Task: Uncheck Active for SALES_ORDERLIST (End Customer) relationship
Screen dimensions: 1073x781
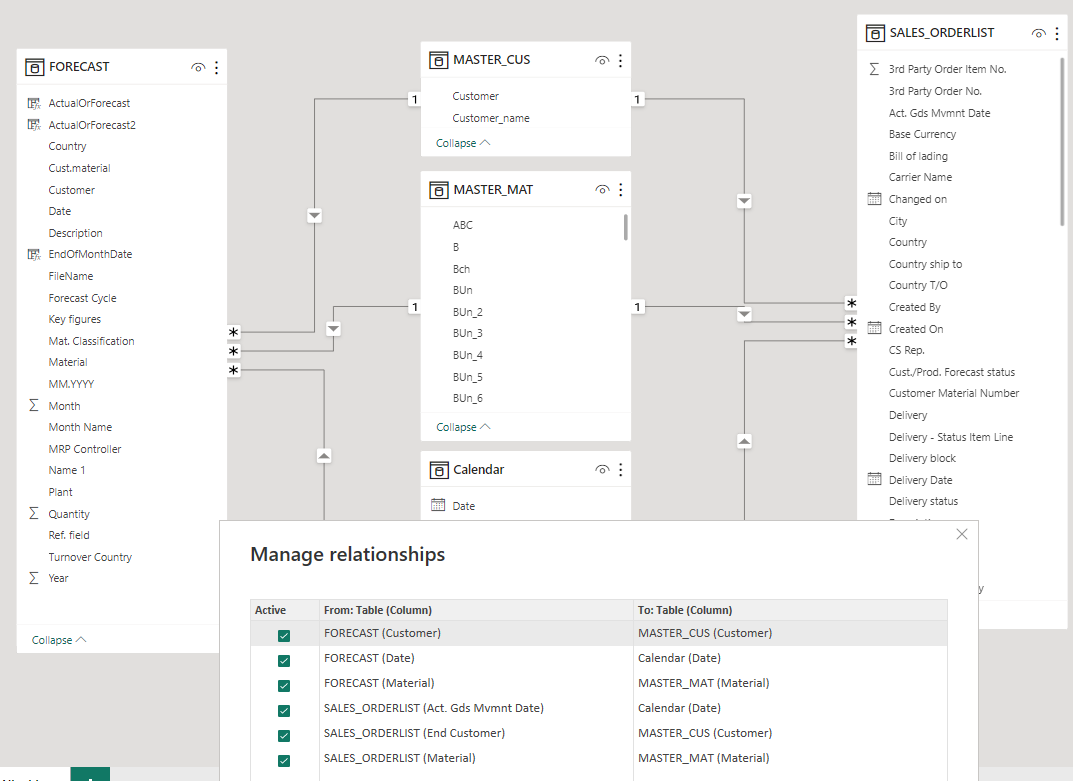Action: [x=284, y=735]
